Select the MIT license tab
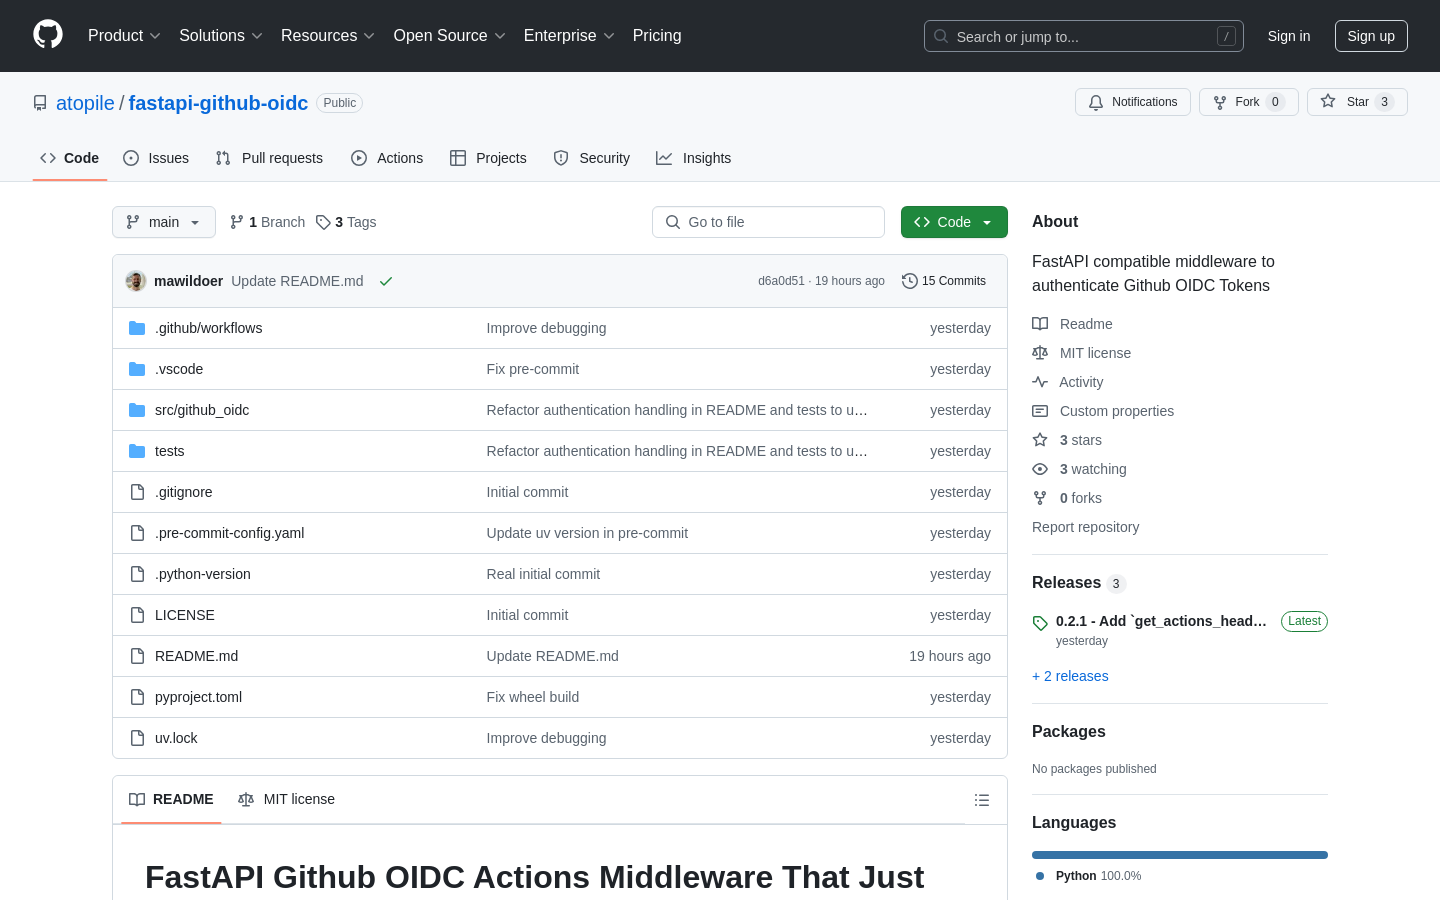The image size is (1440, 900). click(286, 799)
